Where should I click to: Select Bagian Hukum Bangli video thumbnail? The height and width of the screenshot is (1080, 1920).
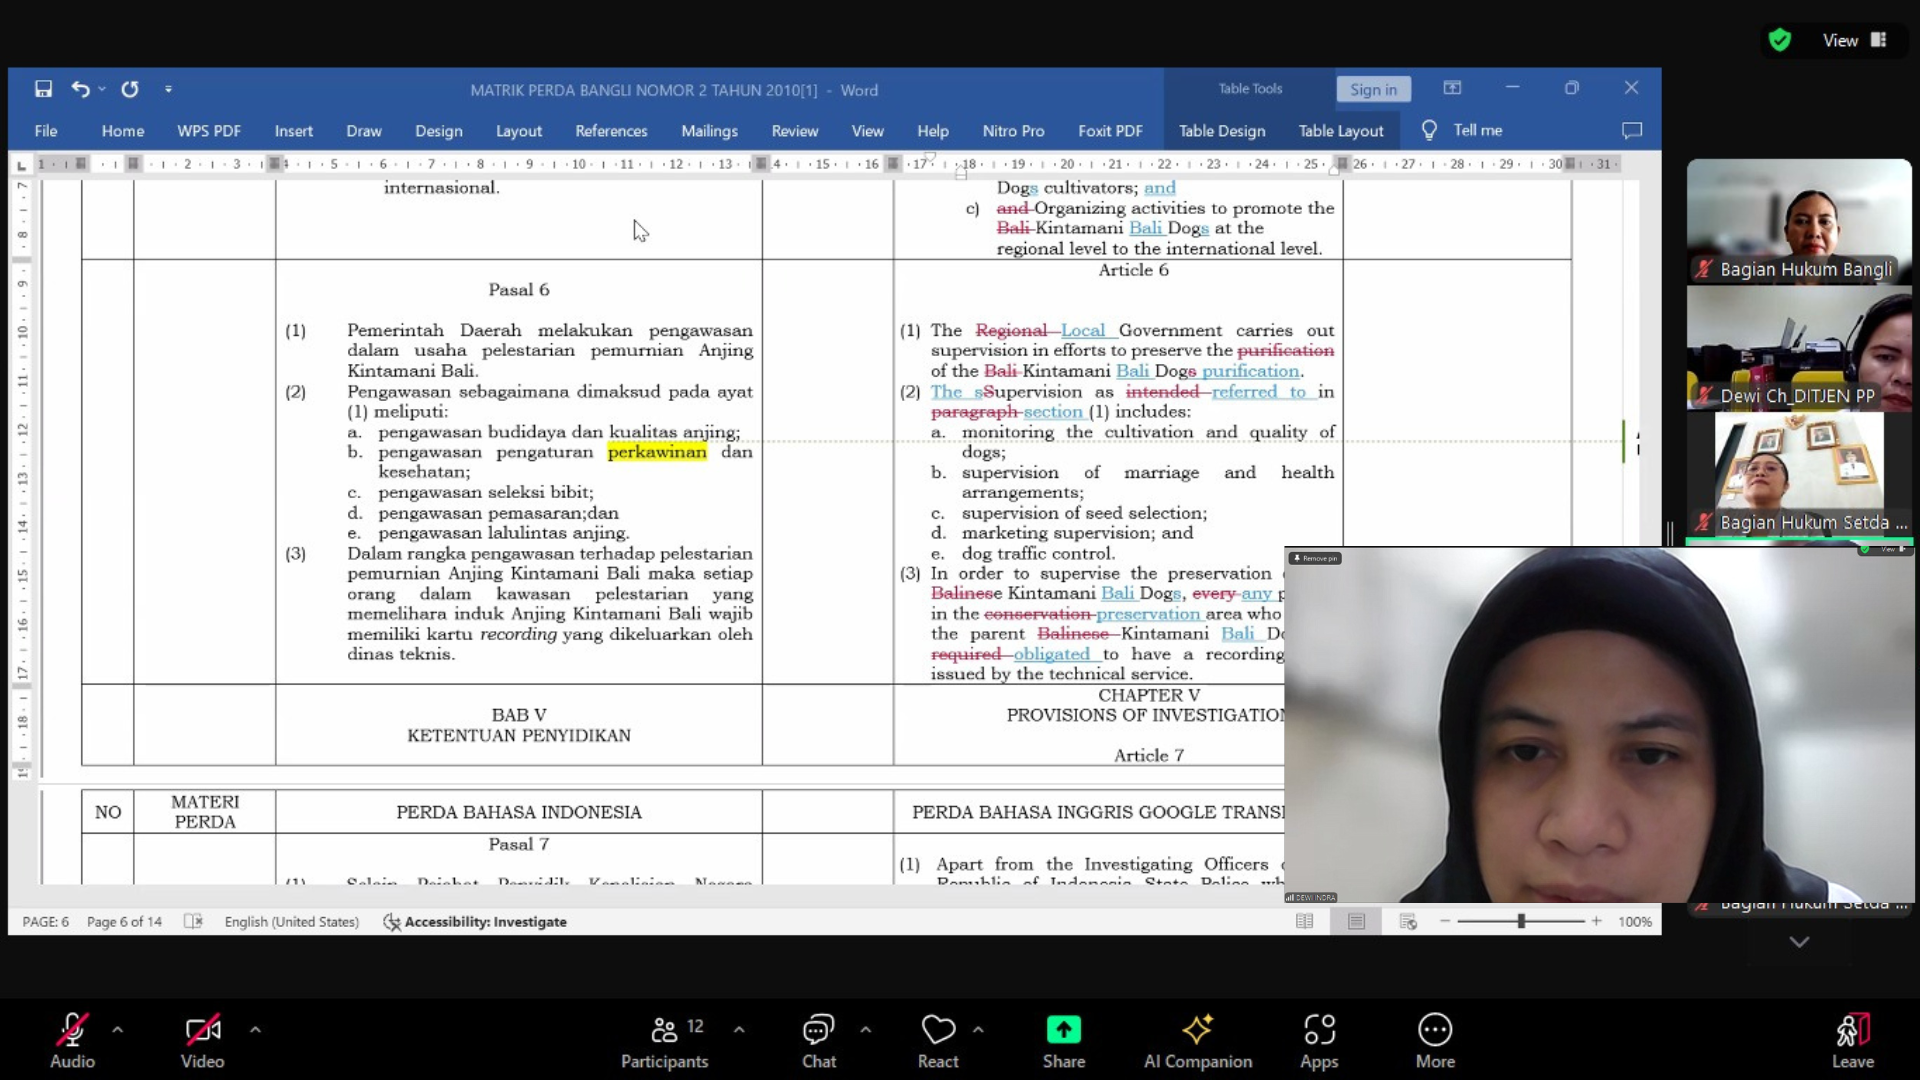click(1799, 221)
